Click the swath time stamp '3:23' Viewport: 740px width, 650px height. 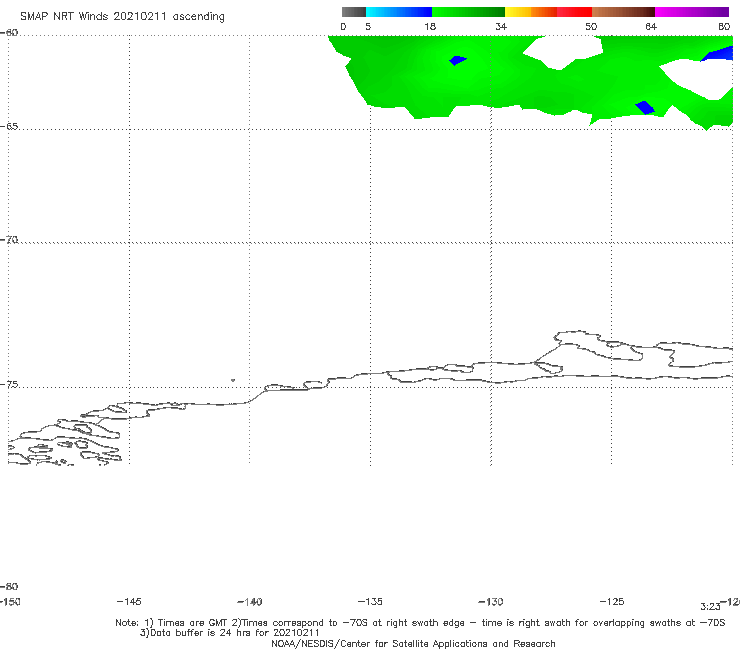(x=710, y=607)
